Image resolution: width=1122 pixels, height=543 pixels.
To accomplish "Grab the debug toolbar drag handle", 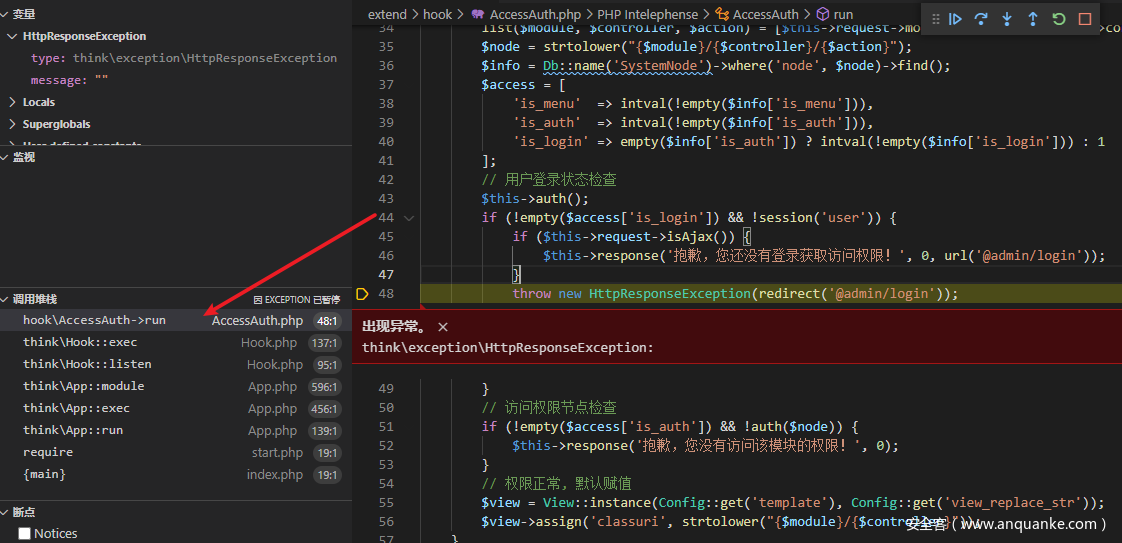I will click(936, 19).
